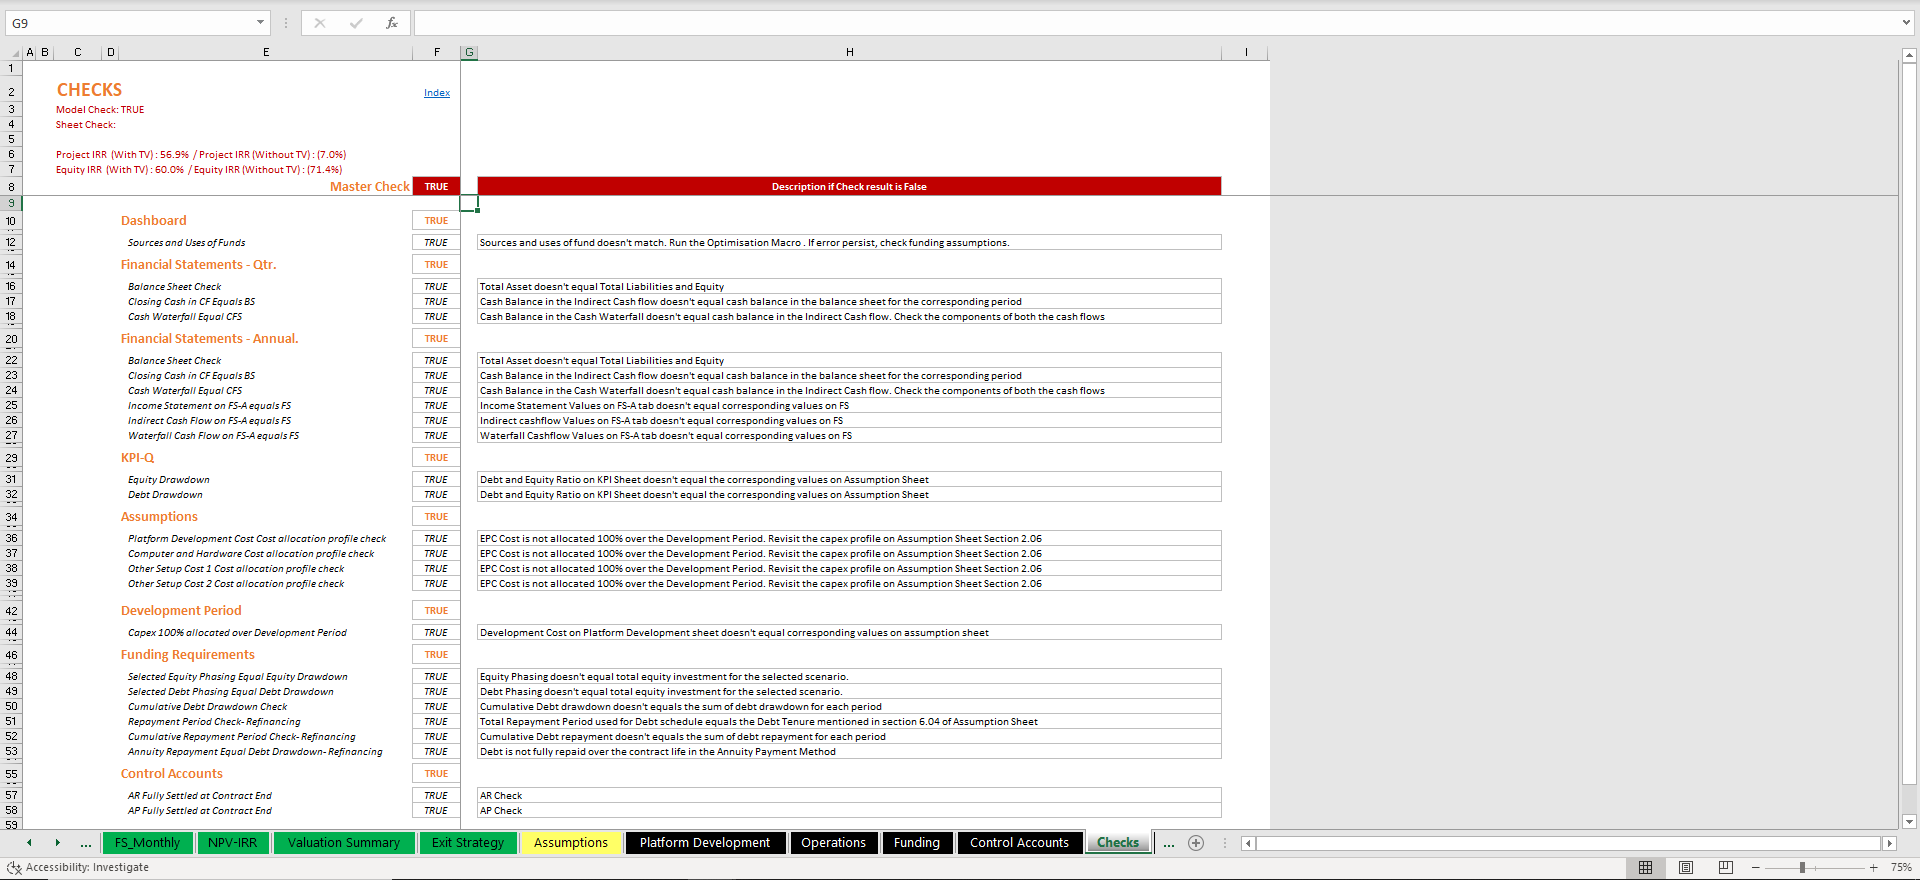Click the zoom in plus button

click(1873, 868)
